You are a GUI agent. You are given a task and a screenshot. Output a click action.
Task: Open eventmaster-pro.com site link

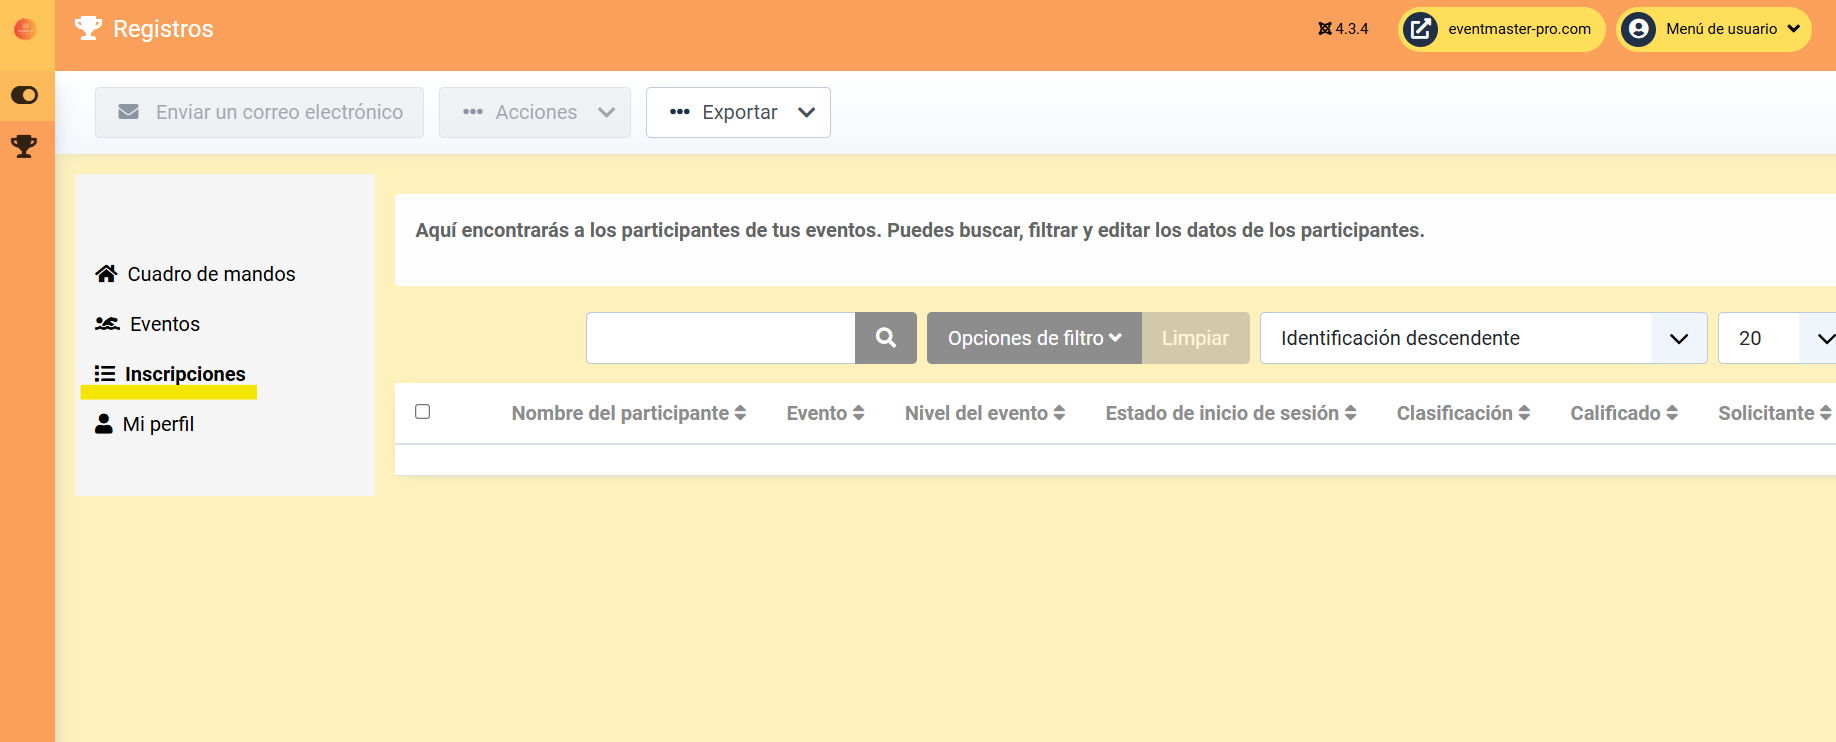point(1501,29)
